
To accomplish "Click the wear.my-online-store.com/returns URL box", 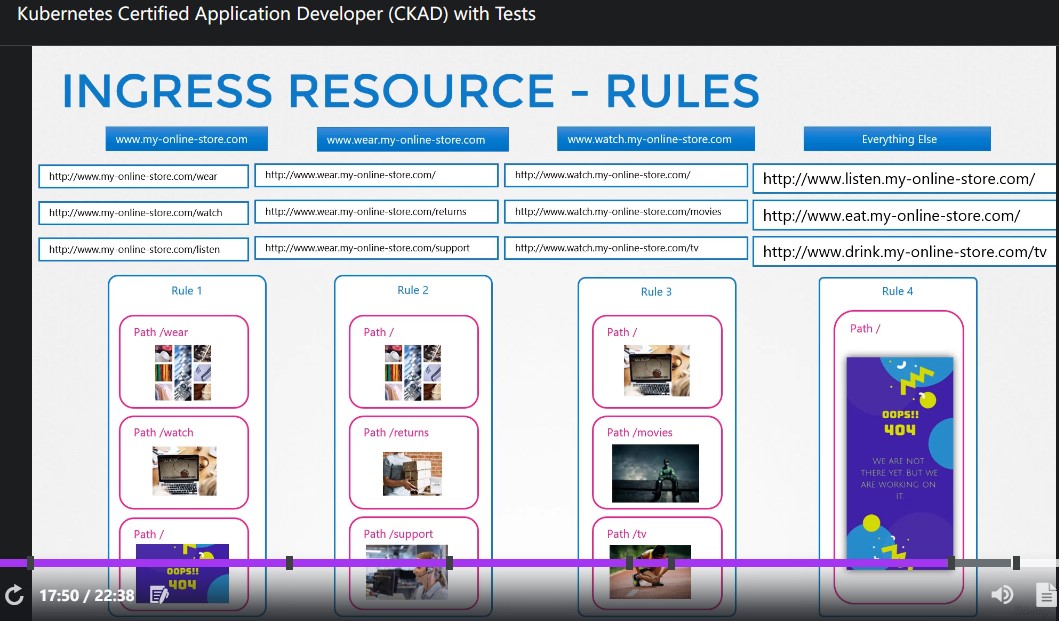I will pos(376,212).
